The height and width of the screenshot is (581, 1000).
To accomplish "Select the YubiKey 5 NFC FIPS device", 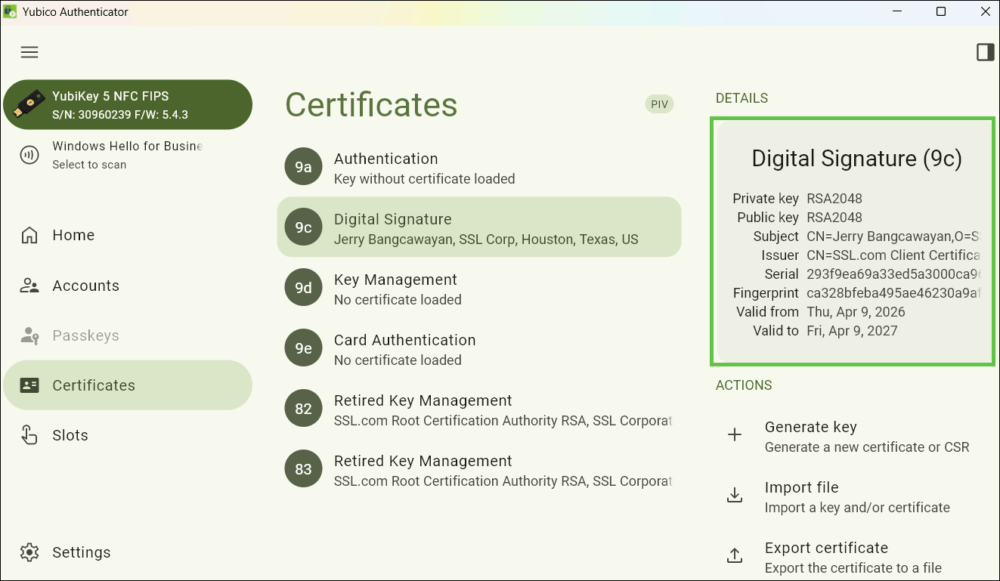I will (x=127, y=105).
